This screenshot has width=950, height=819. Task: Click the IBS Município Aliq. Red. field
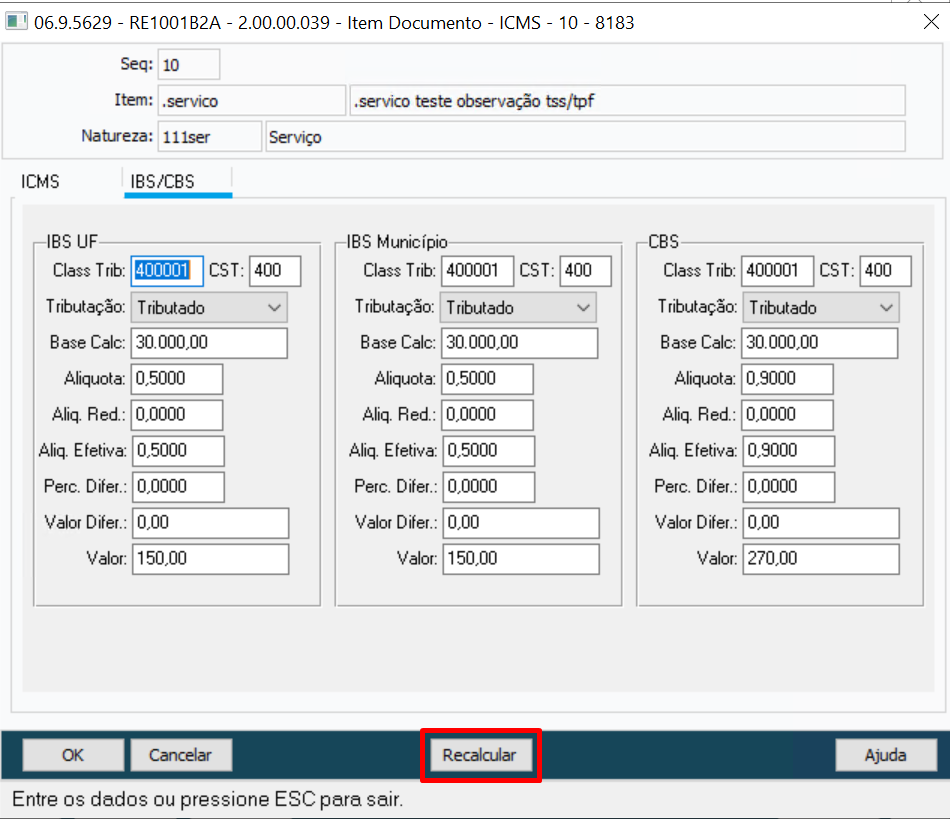click(x=487, y=415)
